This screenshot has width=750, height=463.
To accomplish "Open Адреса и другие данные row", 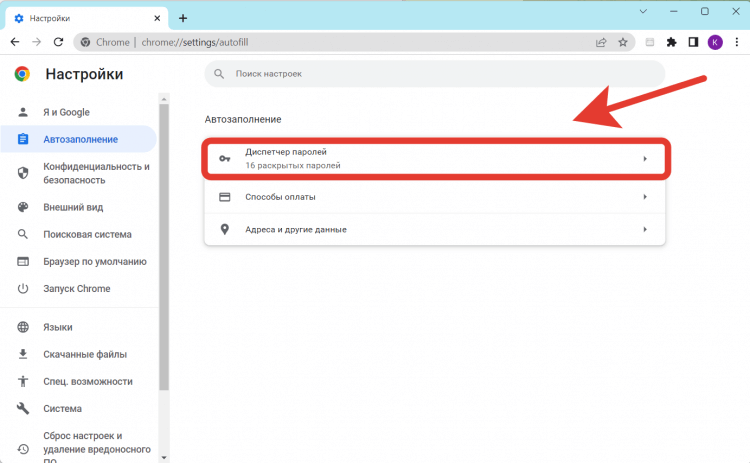I will coord(434,230).
